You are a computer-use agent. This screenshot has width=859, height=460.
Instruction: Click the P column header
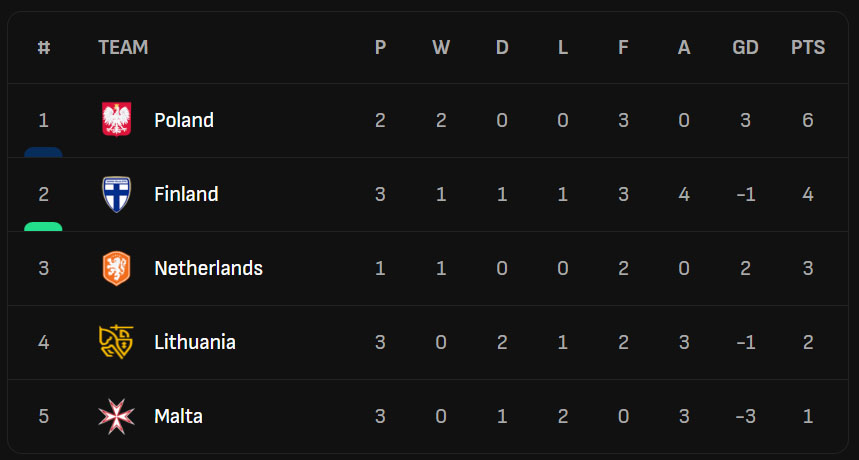(380, 48)
